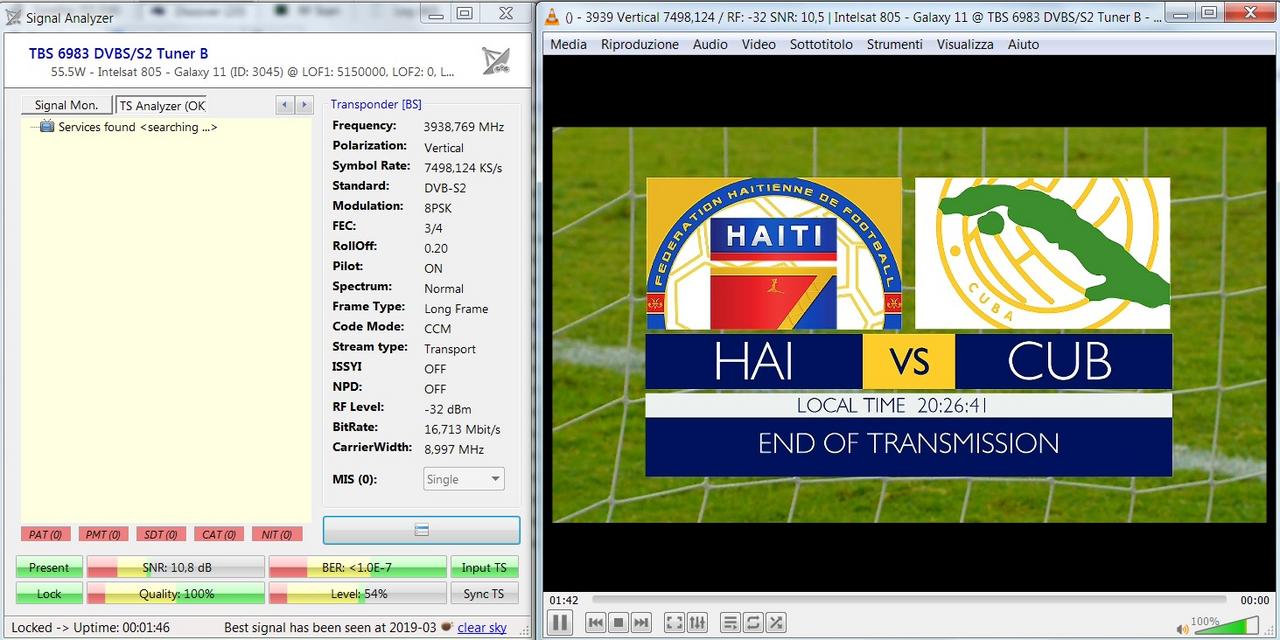Viewport: 1280px width, 640px height.
Task: Click the wide button below MIS dropdown
Action: pos(421,530)
